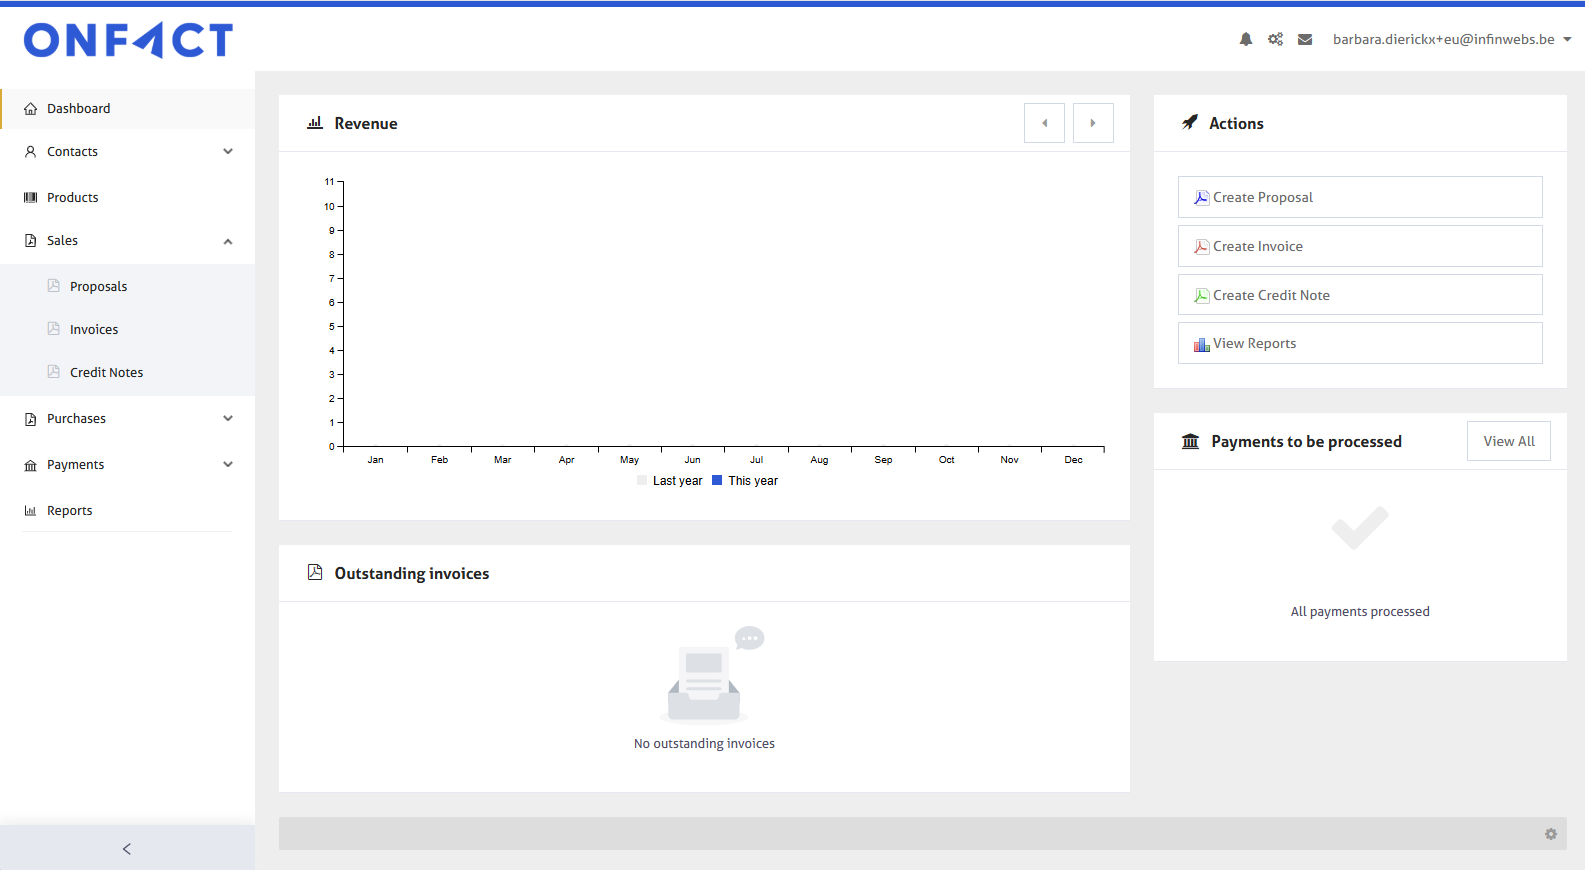Go to the Products page
Screen dimensions: 1585x870
click(73, 198)
